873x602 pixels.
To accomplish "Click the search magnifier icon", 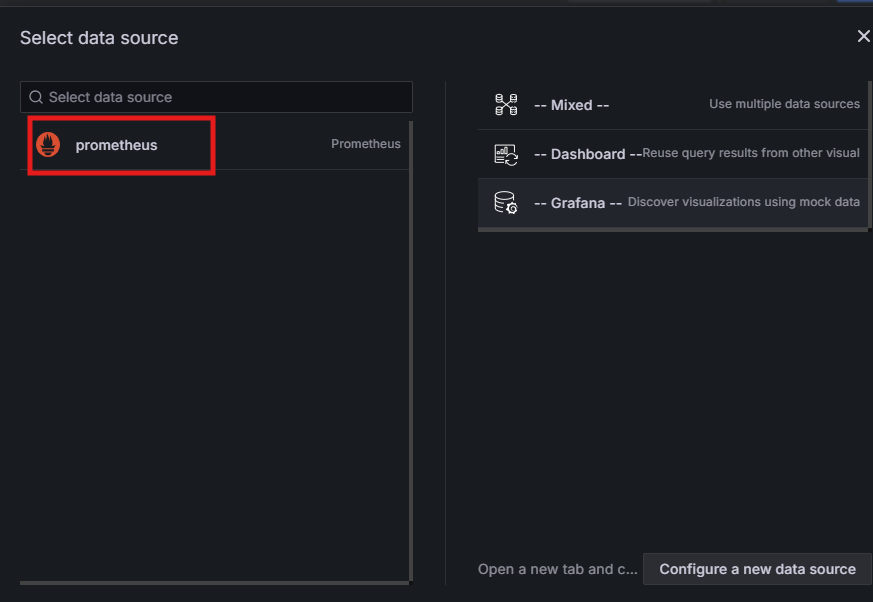I will pyautogui.click(x=36, y=97).
